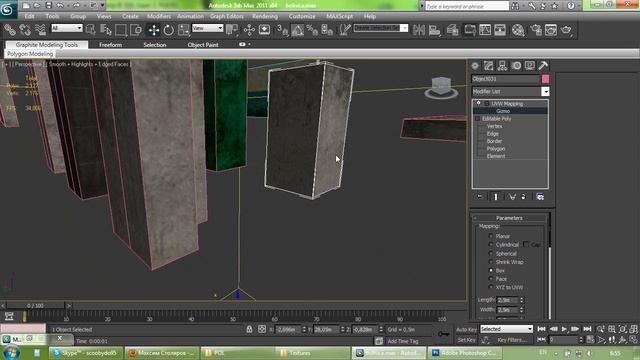Open the Select by Name dialog
Image resolution: width=640 pixels, height=360 pixels.
106,30
